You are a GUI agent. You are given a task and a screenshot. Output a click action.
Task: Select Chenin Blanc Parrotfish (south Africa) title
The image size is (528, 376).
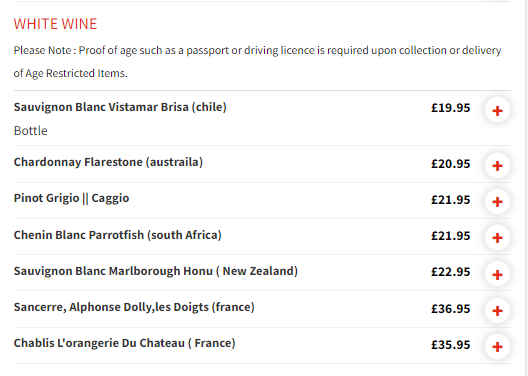coord(118,235)
